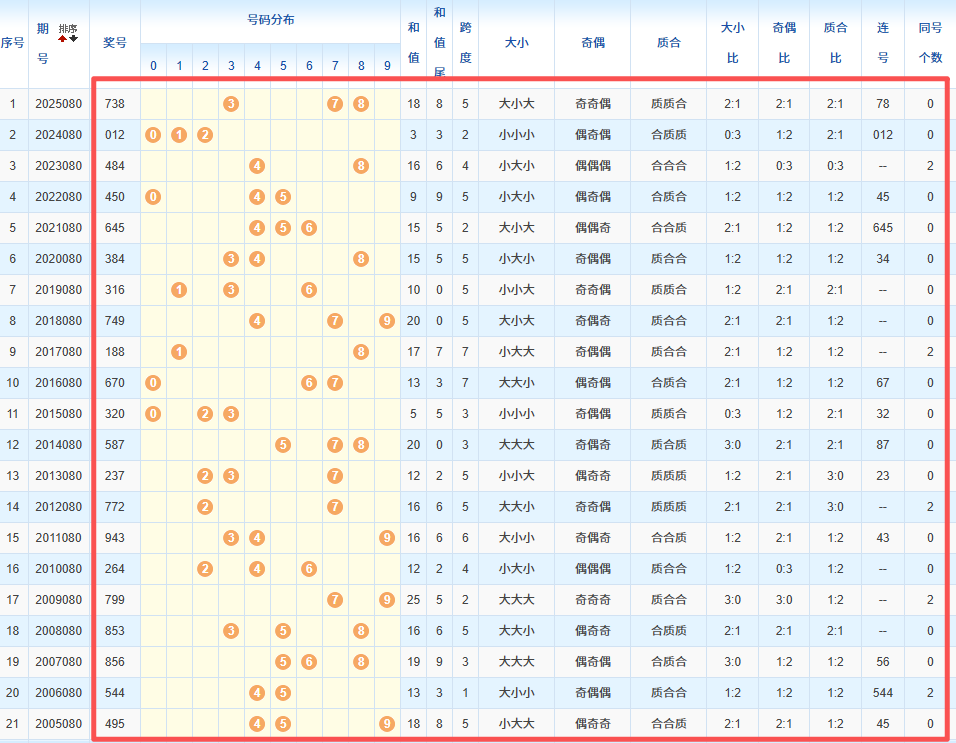Click 质质质 in row 2013080
This screenshot has width=956, height=743.
click(x=668, y=475)
